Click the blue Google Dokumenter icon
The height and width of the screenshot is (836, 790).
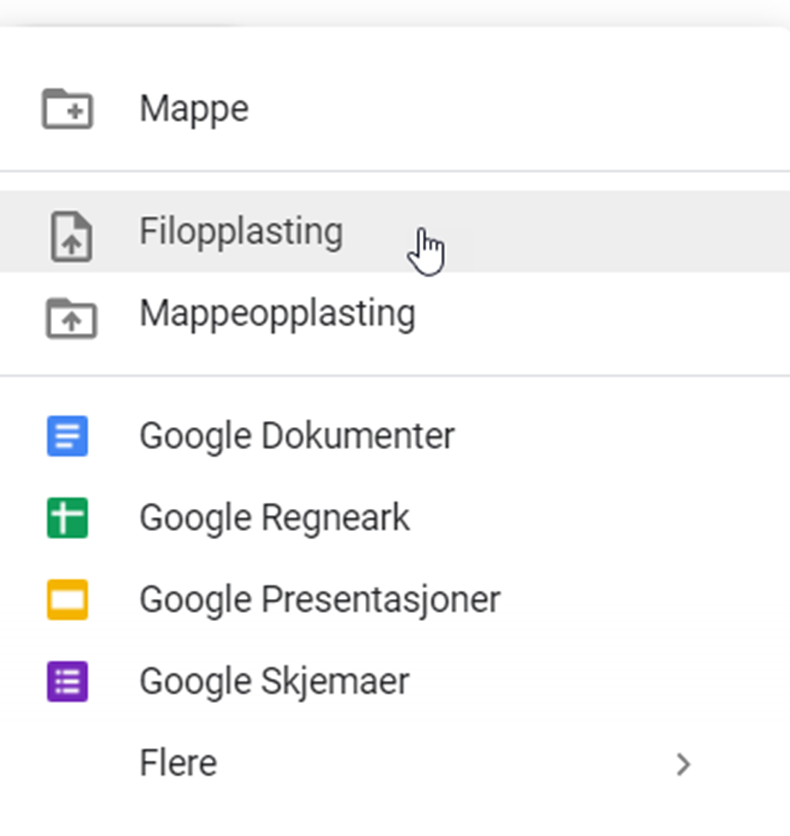point(68,436)
